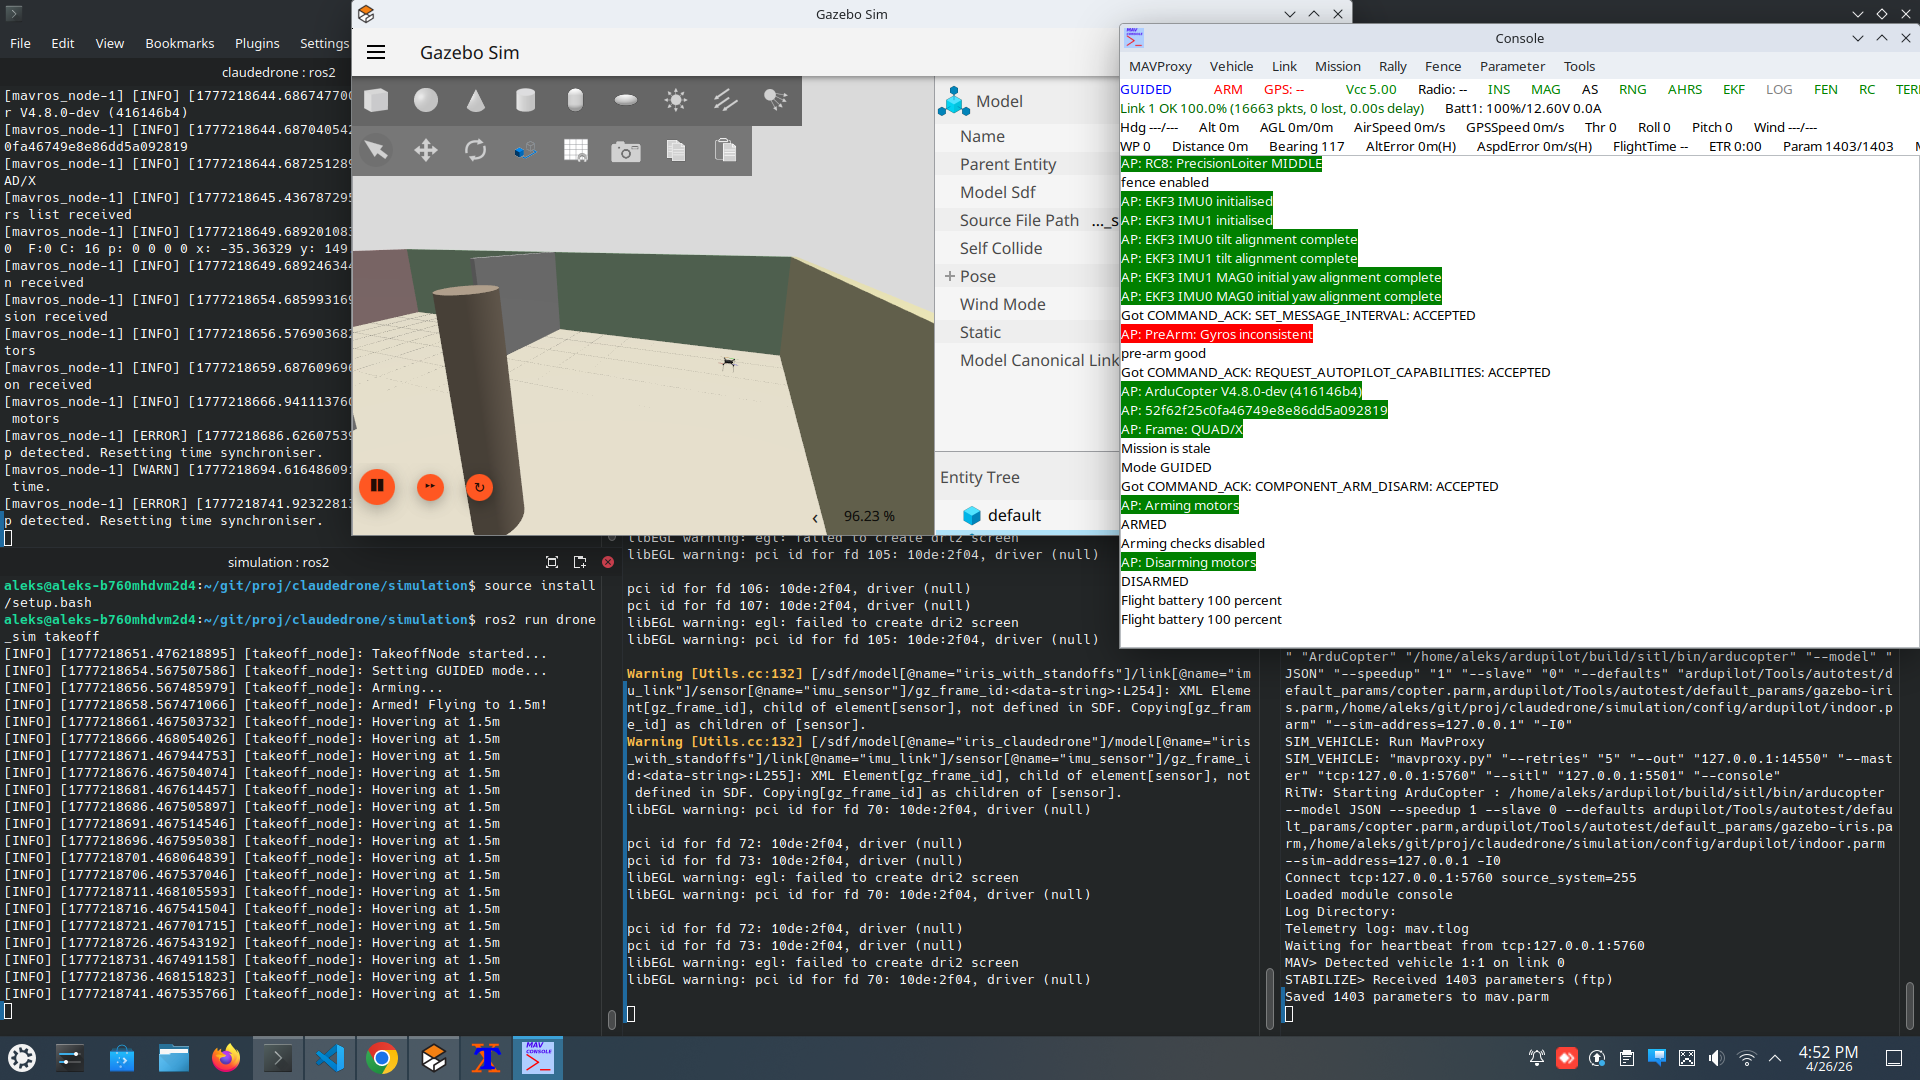The width and height of the screenshot is (1920, 1080).
Task: Insert a box shape in Gazebo
Action: pyautogui.click(x=376, y=100)
